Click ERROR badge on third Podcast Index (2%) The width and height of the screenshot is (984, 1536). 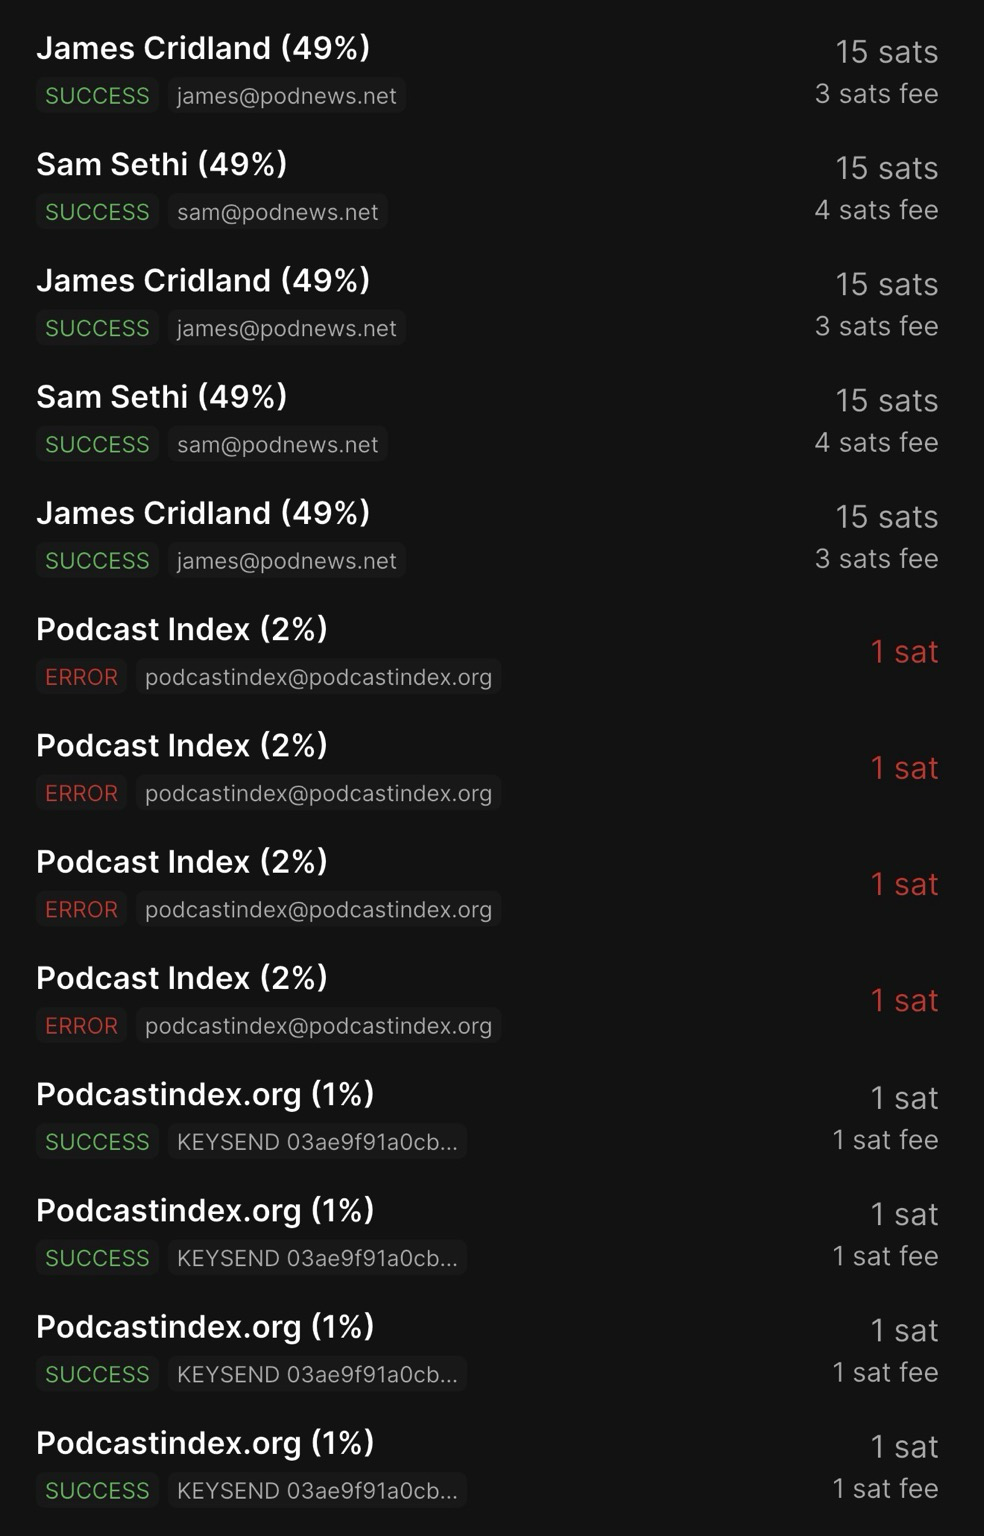[x=81, y=909]
